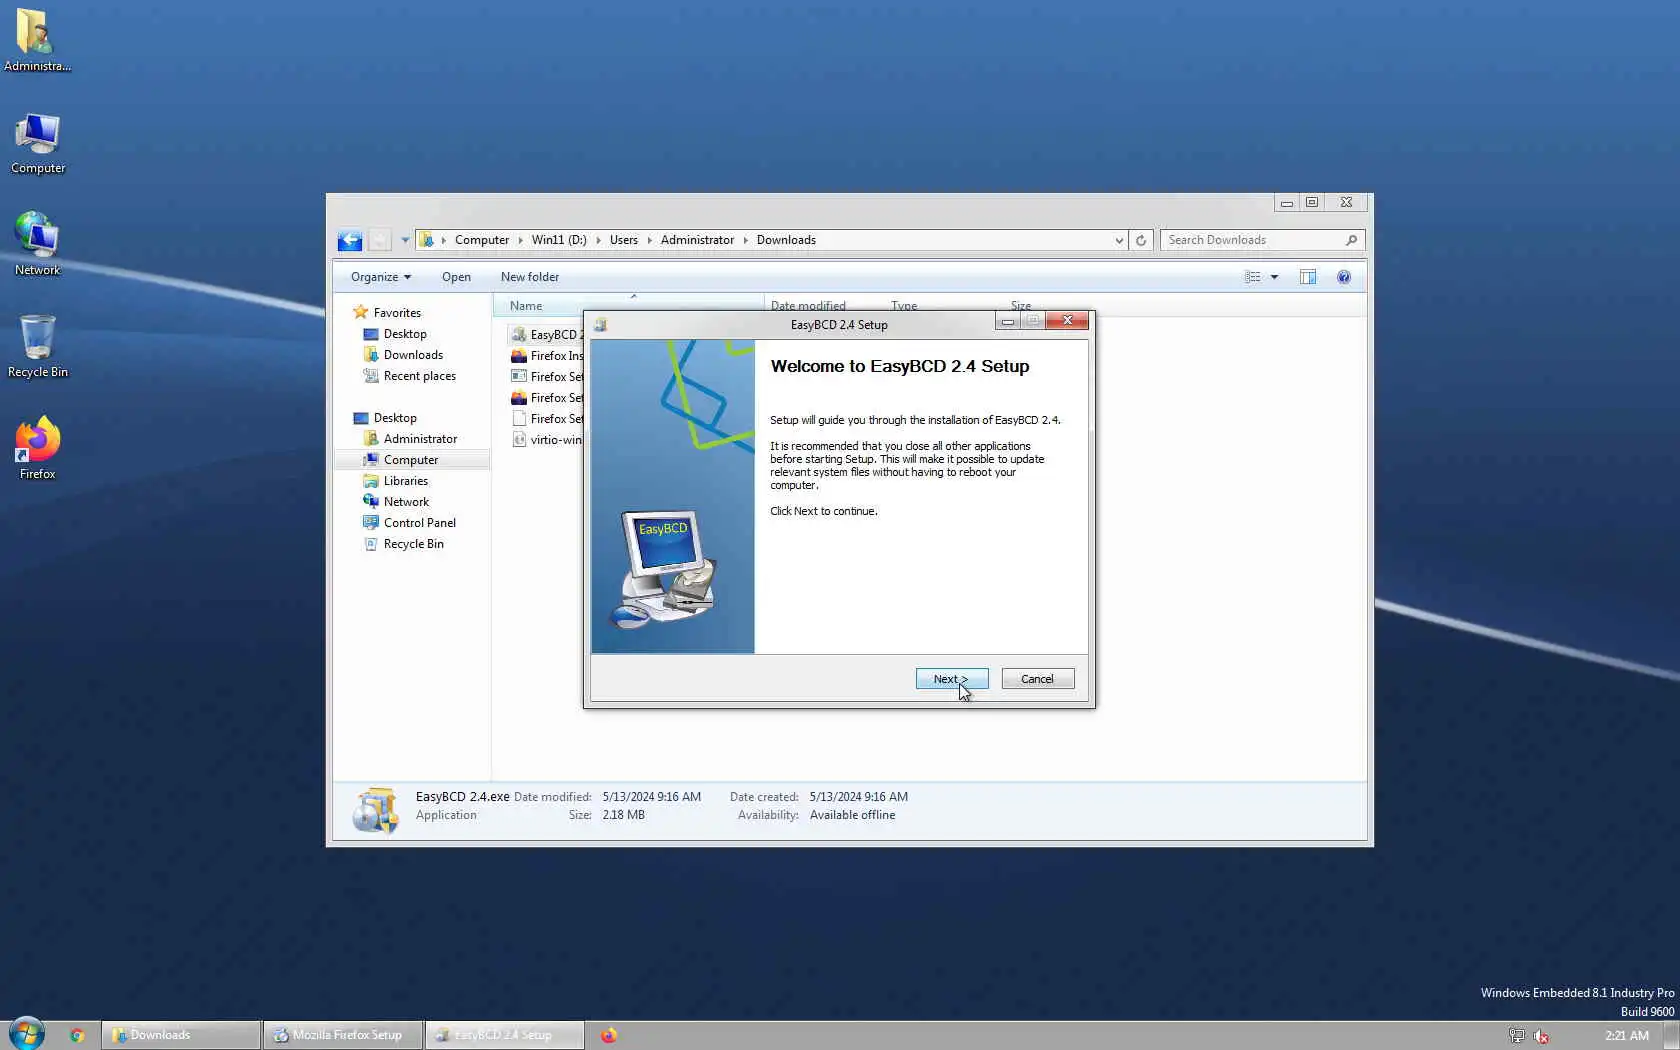Select the EasyBCD file in the list
Image resolution: width=1680 pixels, height=1050 pixels.
[x=546, y=335]
